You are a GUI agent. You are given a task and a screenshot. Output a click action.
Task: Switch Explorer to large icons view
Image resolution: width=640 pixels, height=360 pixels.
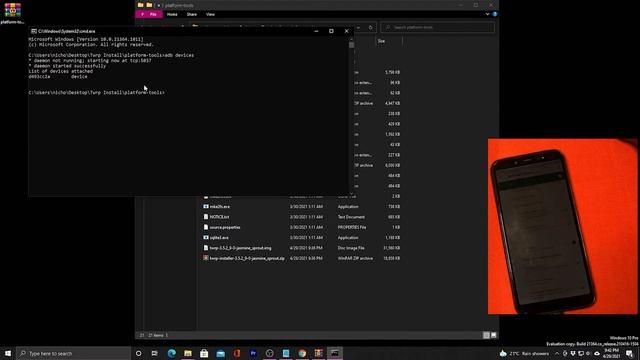[493, 335]
